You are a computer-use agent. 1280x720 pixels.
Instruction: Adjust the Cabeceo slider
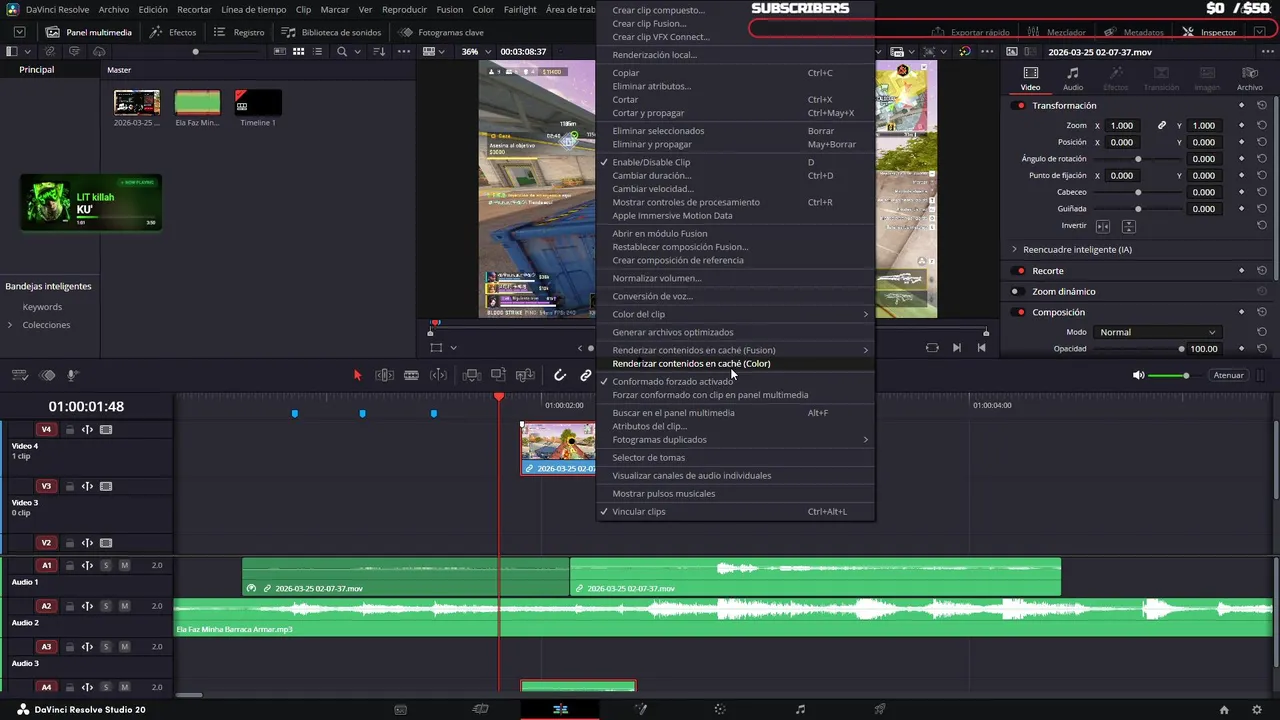click(1137, 192)
